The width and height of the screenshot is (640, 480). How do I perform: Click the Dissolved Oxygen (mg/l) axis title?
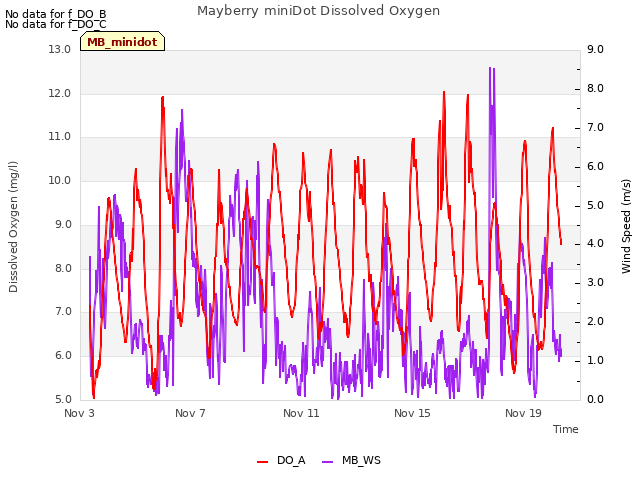point(13,227)
